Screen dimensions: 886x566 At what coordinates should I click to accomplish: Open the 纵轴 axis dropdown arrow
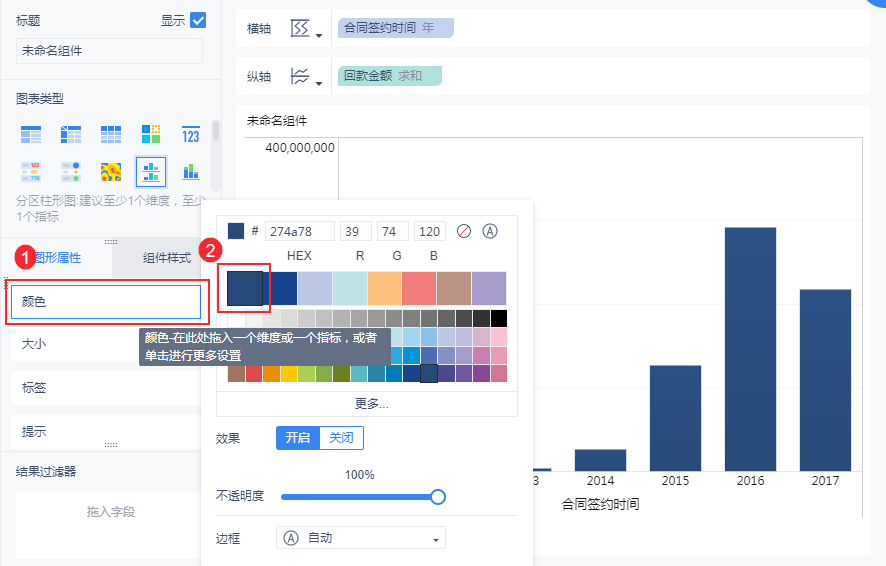319,83
